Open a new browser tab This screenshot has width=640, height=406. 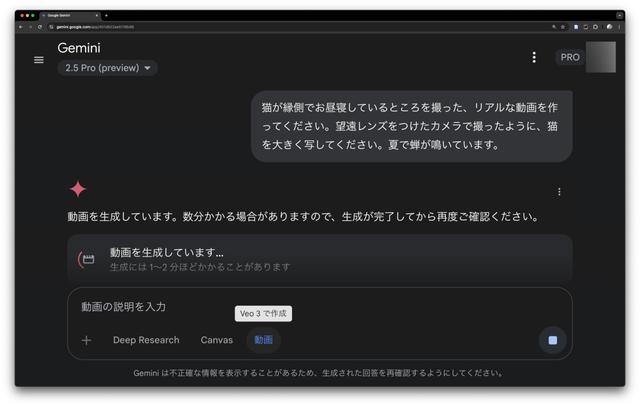pos(106,16)
